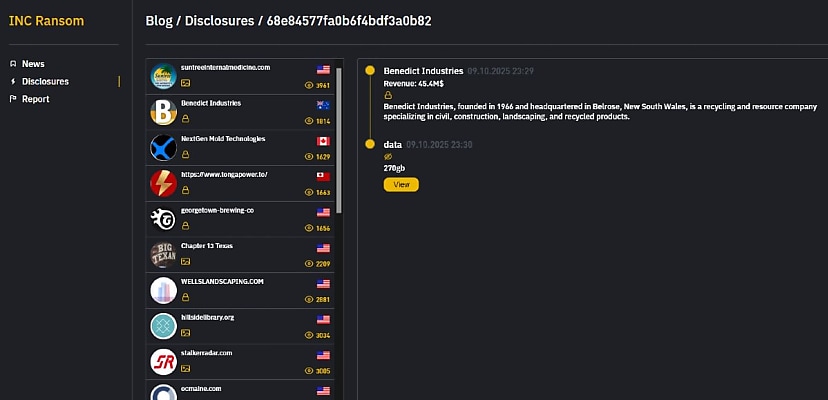Click the Canadian flag on NextGen Mold row

click(323, 141)
